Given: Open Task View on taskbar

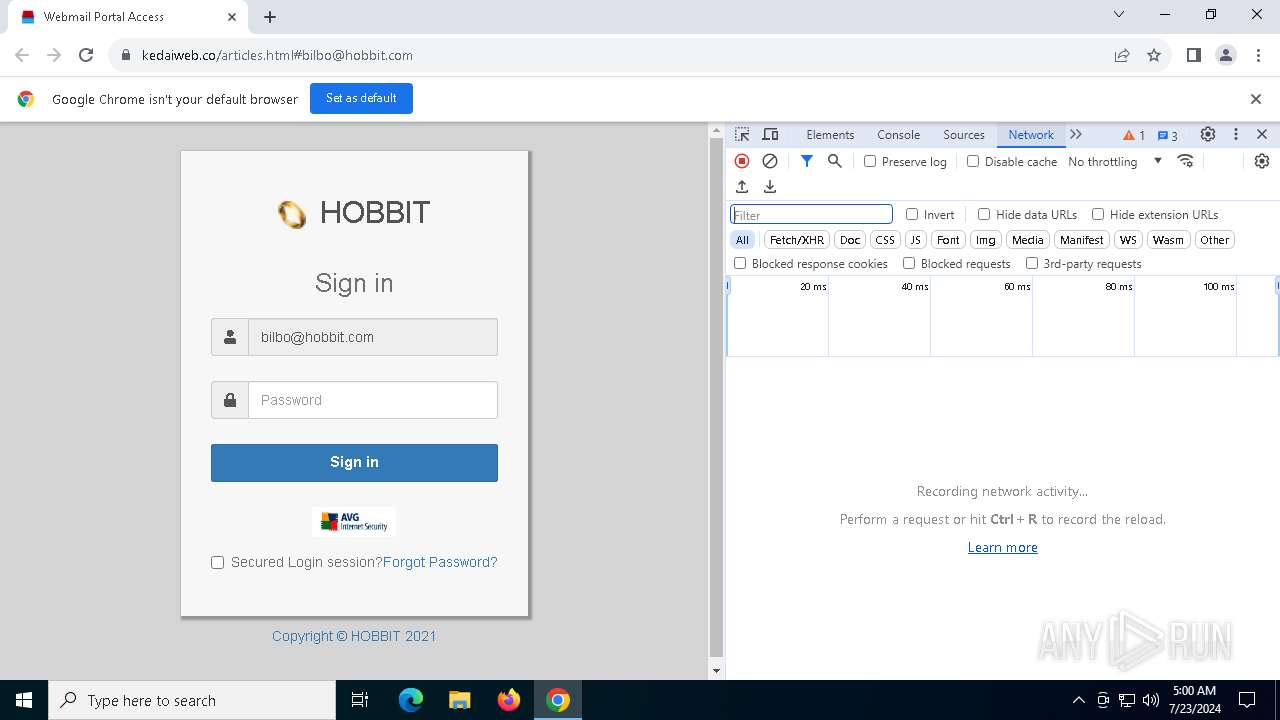Looking at the screenshot, I should [360, 700].
